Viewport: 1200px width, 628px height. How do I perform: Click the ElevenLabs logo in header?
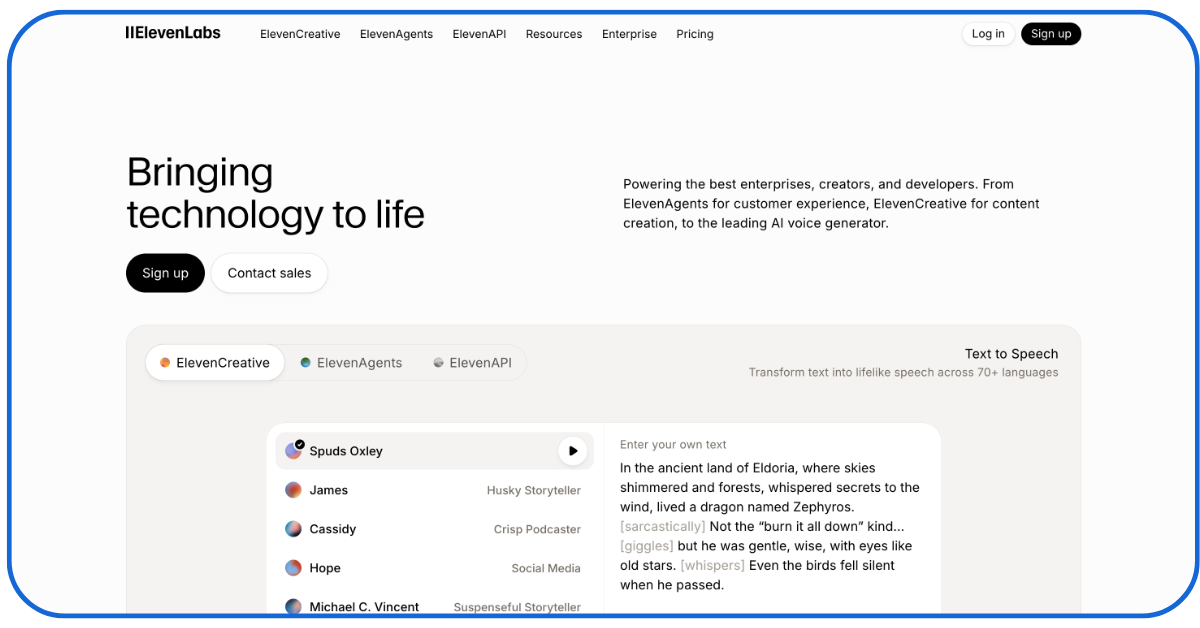click(x=173, y=33)
